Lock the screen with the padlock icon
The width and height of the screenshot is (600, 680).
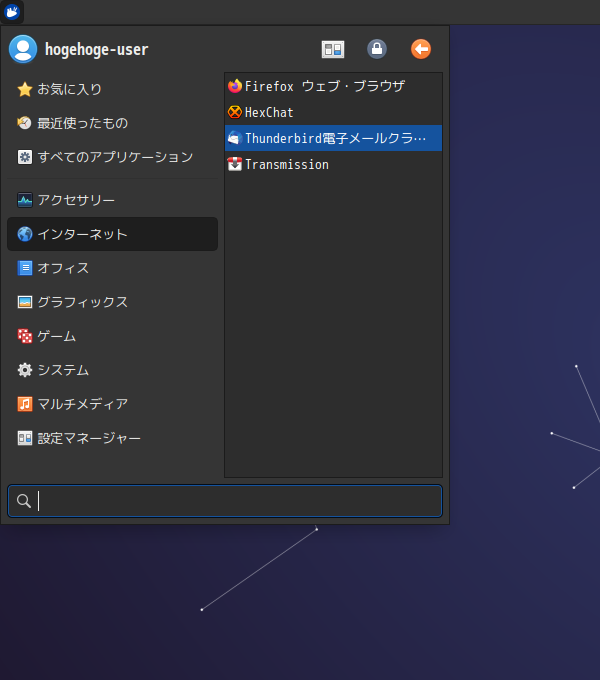coord(377,49)
